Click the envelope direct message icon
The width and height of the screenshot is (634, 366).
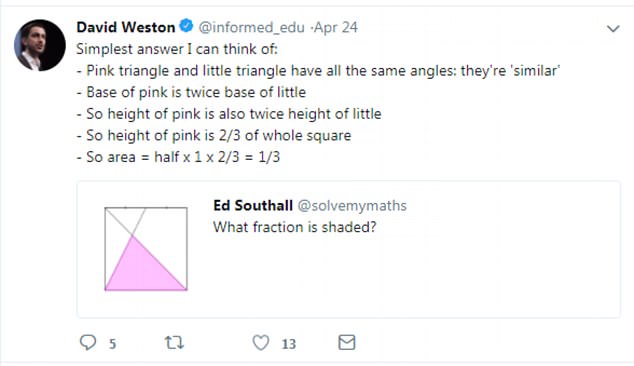[347, 343]
